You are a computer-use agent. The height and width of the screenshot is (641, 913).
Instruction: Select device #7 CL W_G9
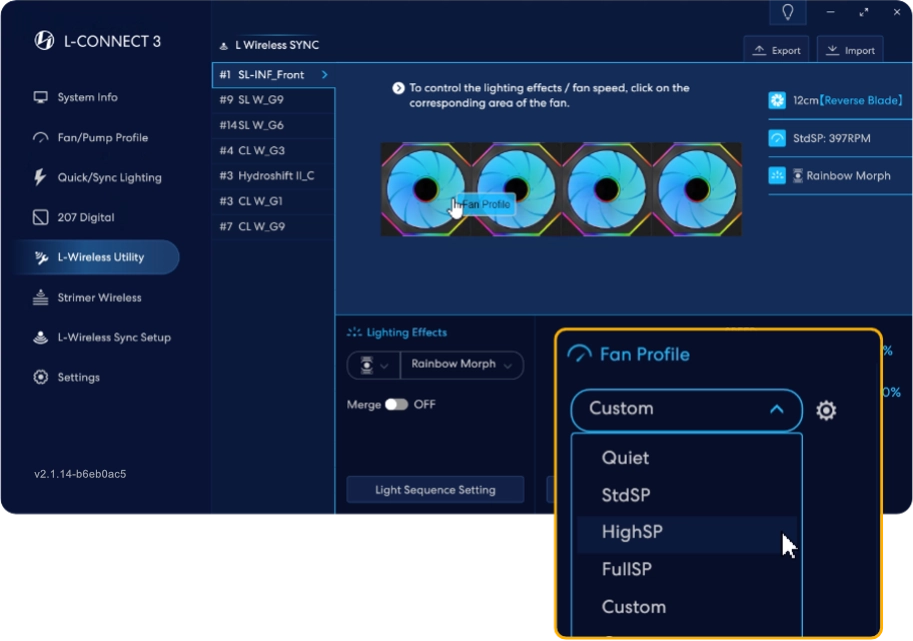click(273, 226)
